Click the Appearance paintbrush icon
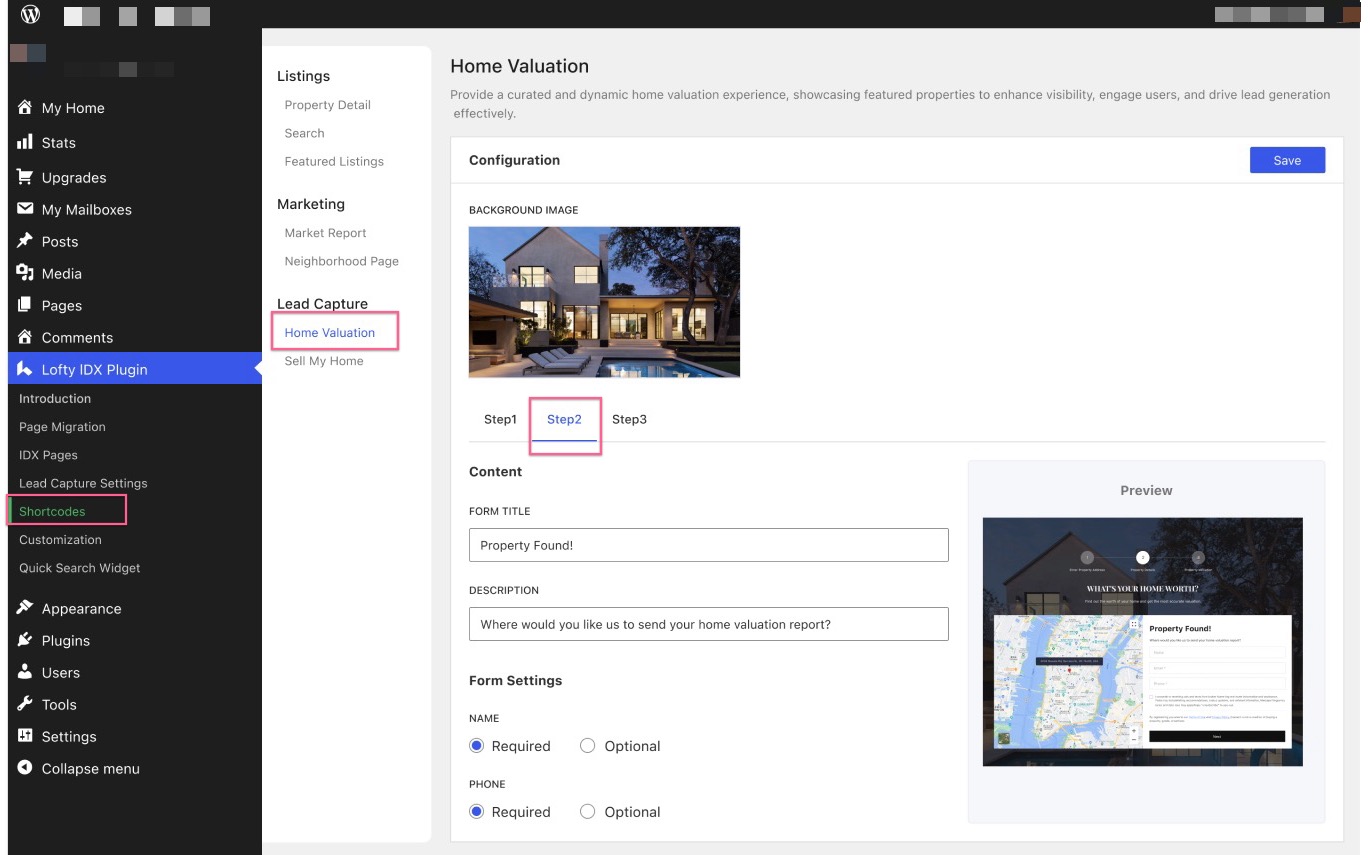 tap(25, 608)
